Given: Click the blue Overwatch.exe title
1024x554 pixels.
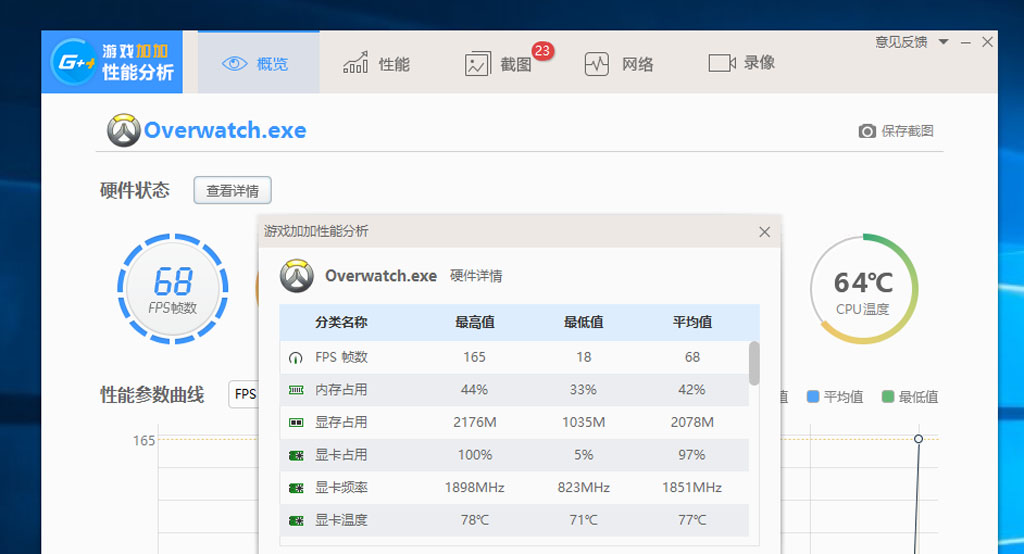Looking at the screenshot, I should click(225, 130).
